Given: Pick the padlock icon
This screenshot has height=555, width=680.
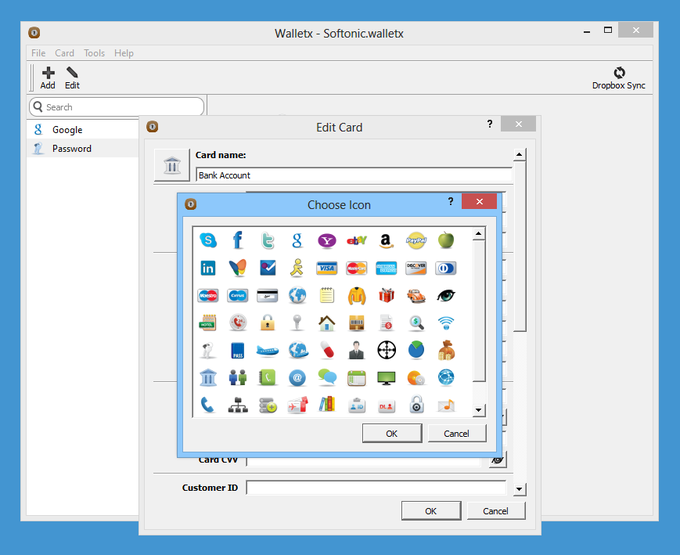Looking at the screenshot, I should coord(268,323).
